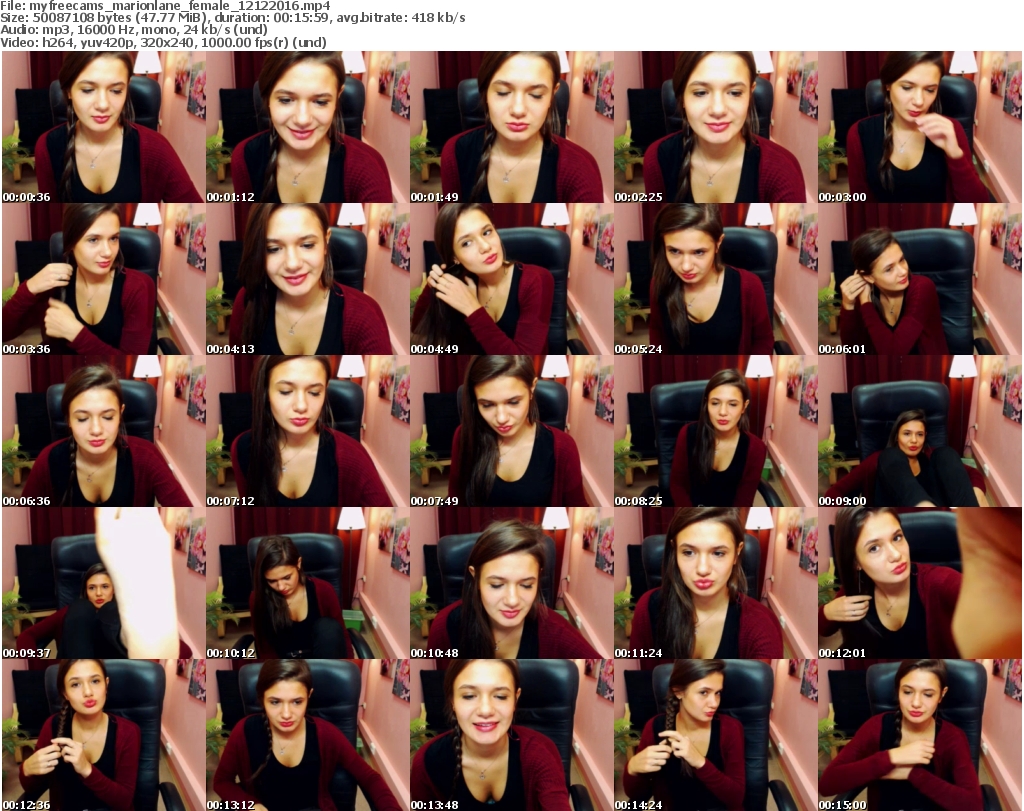Click the 'File:' name header line
Viewport: 1024px width, 811px height.
click(165, 6)
